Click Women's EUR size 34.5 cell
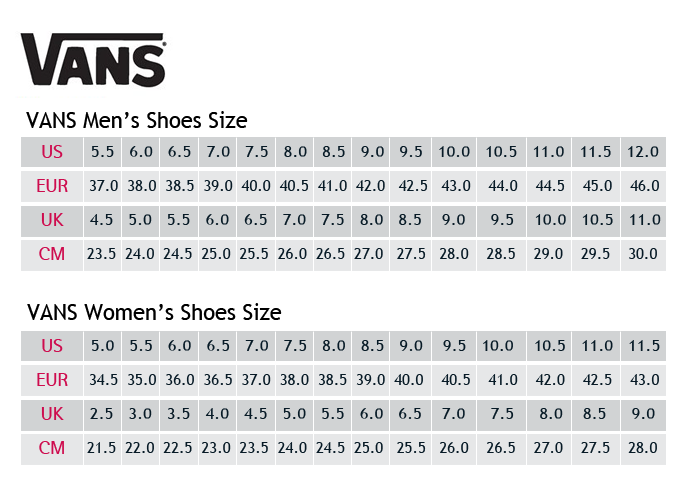 (102, 380)
